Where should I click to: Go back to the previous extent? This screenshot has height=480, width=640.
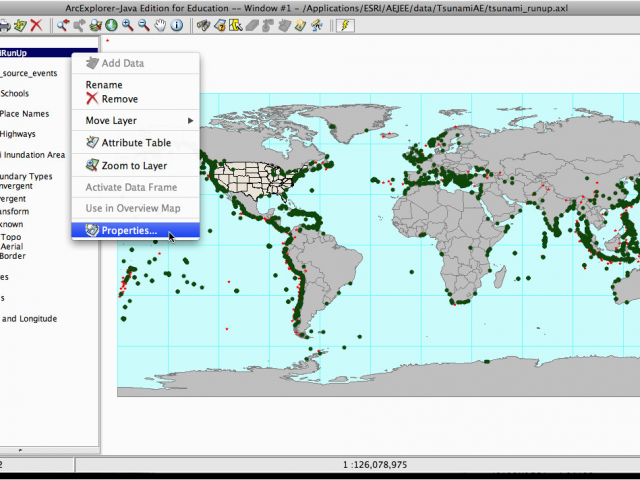coord(63,25)
